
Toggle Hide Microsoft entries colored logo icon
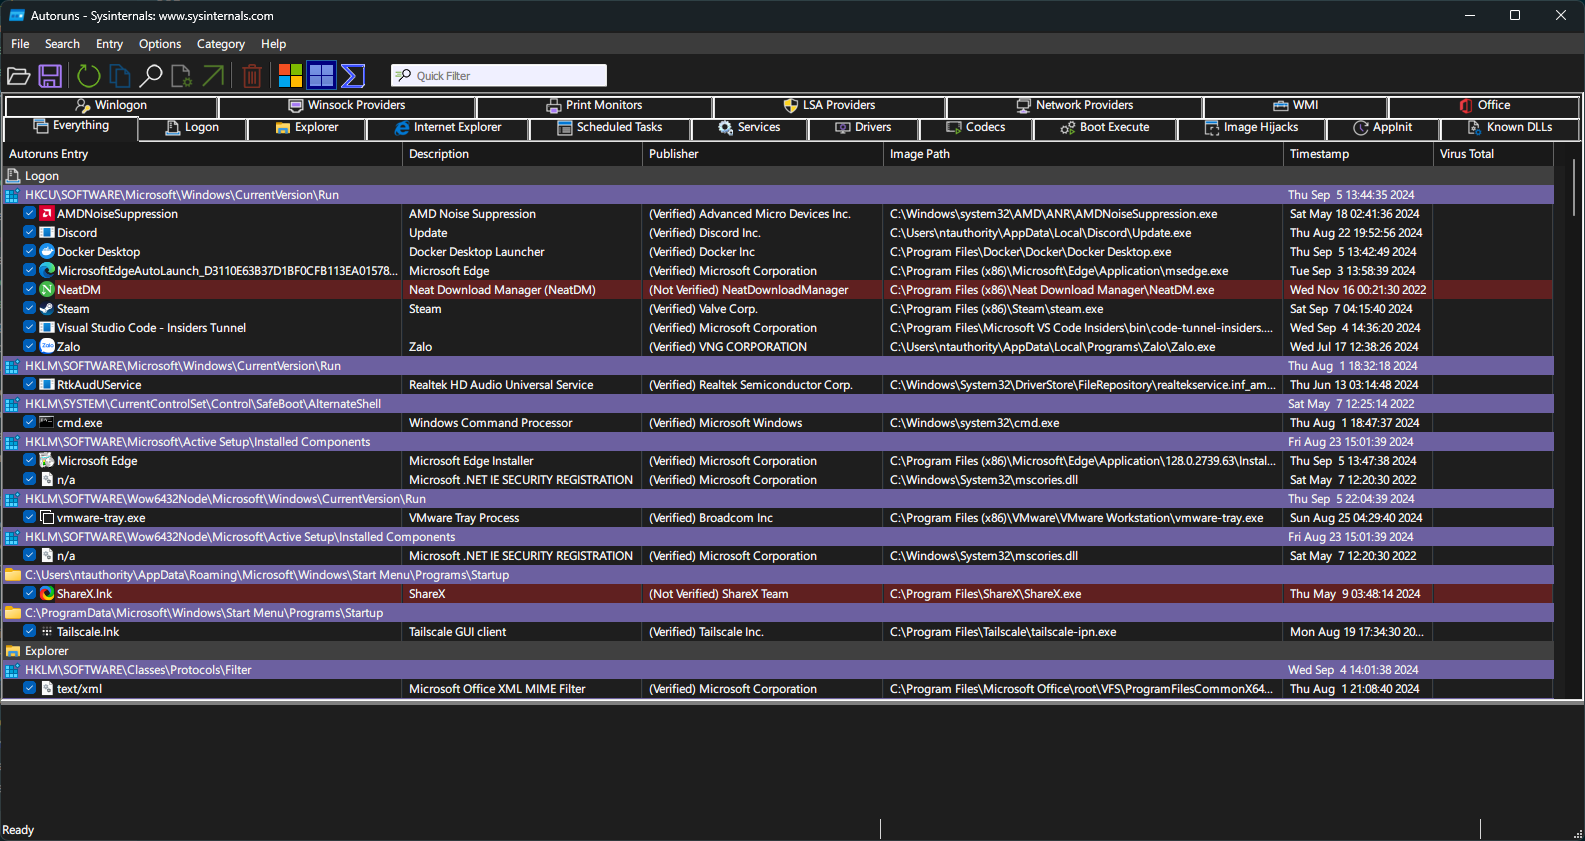pos(290,76)
